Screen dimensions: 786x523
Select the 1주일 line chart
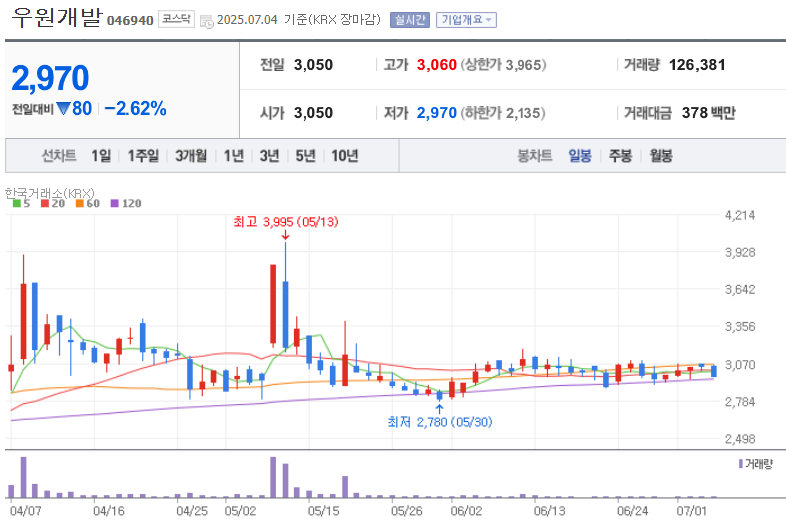pos(143,156)
